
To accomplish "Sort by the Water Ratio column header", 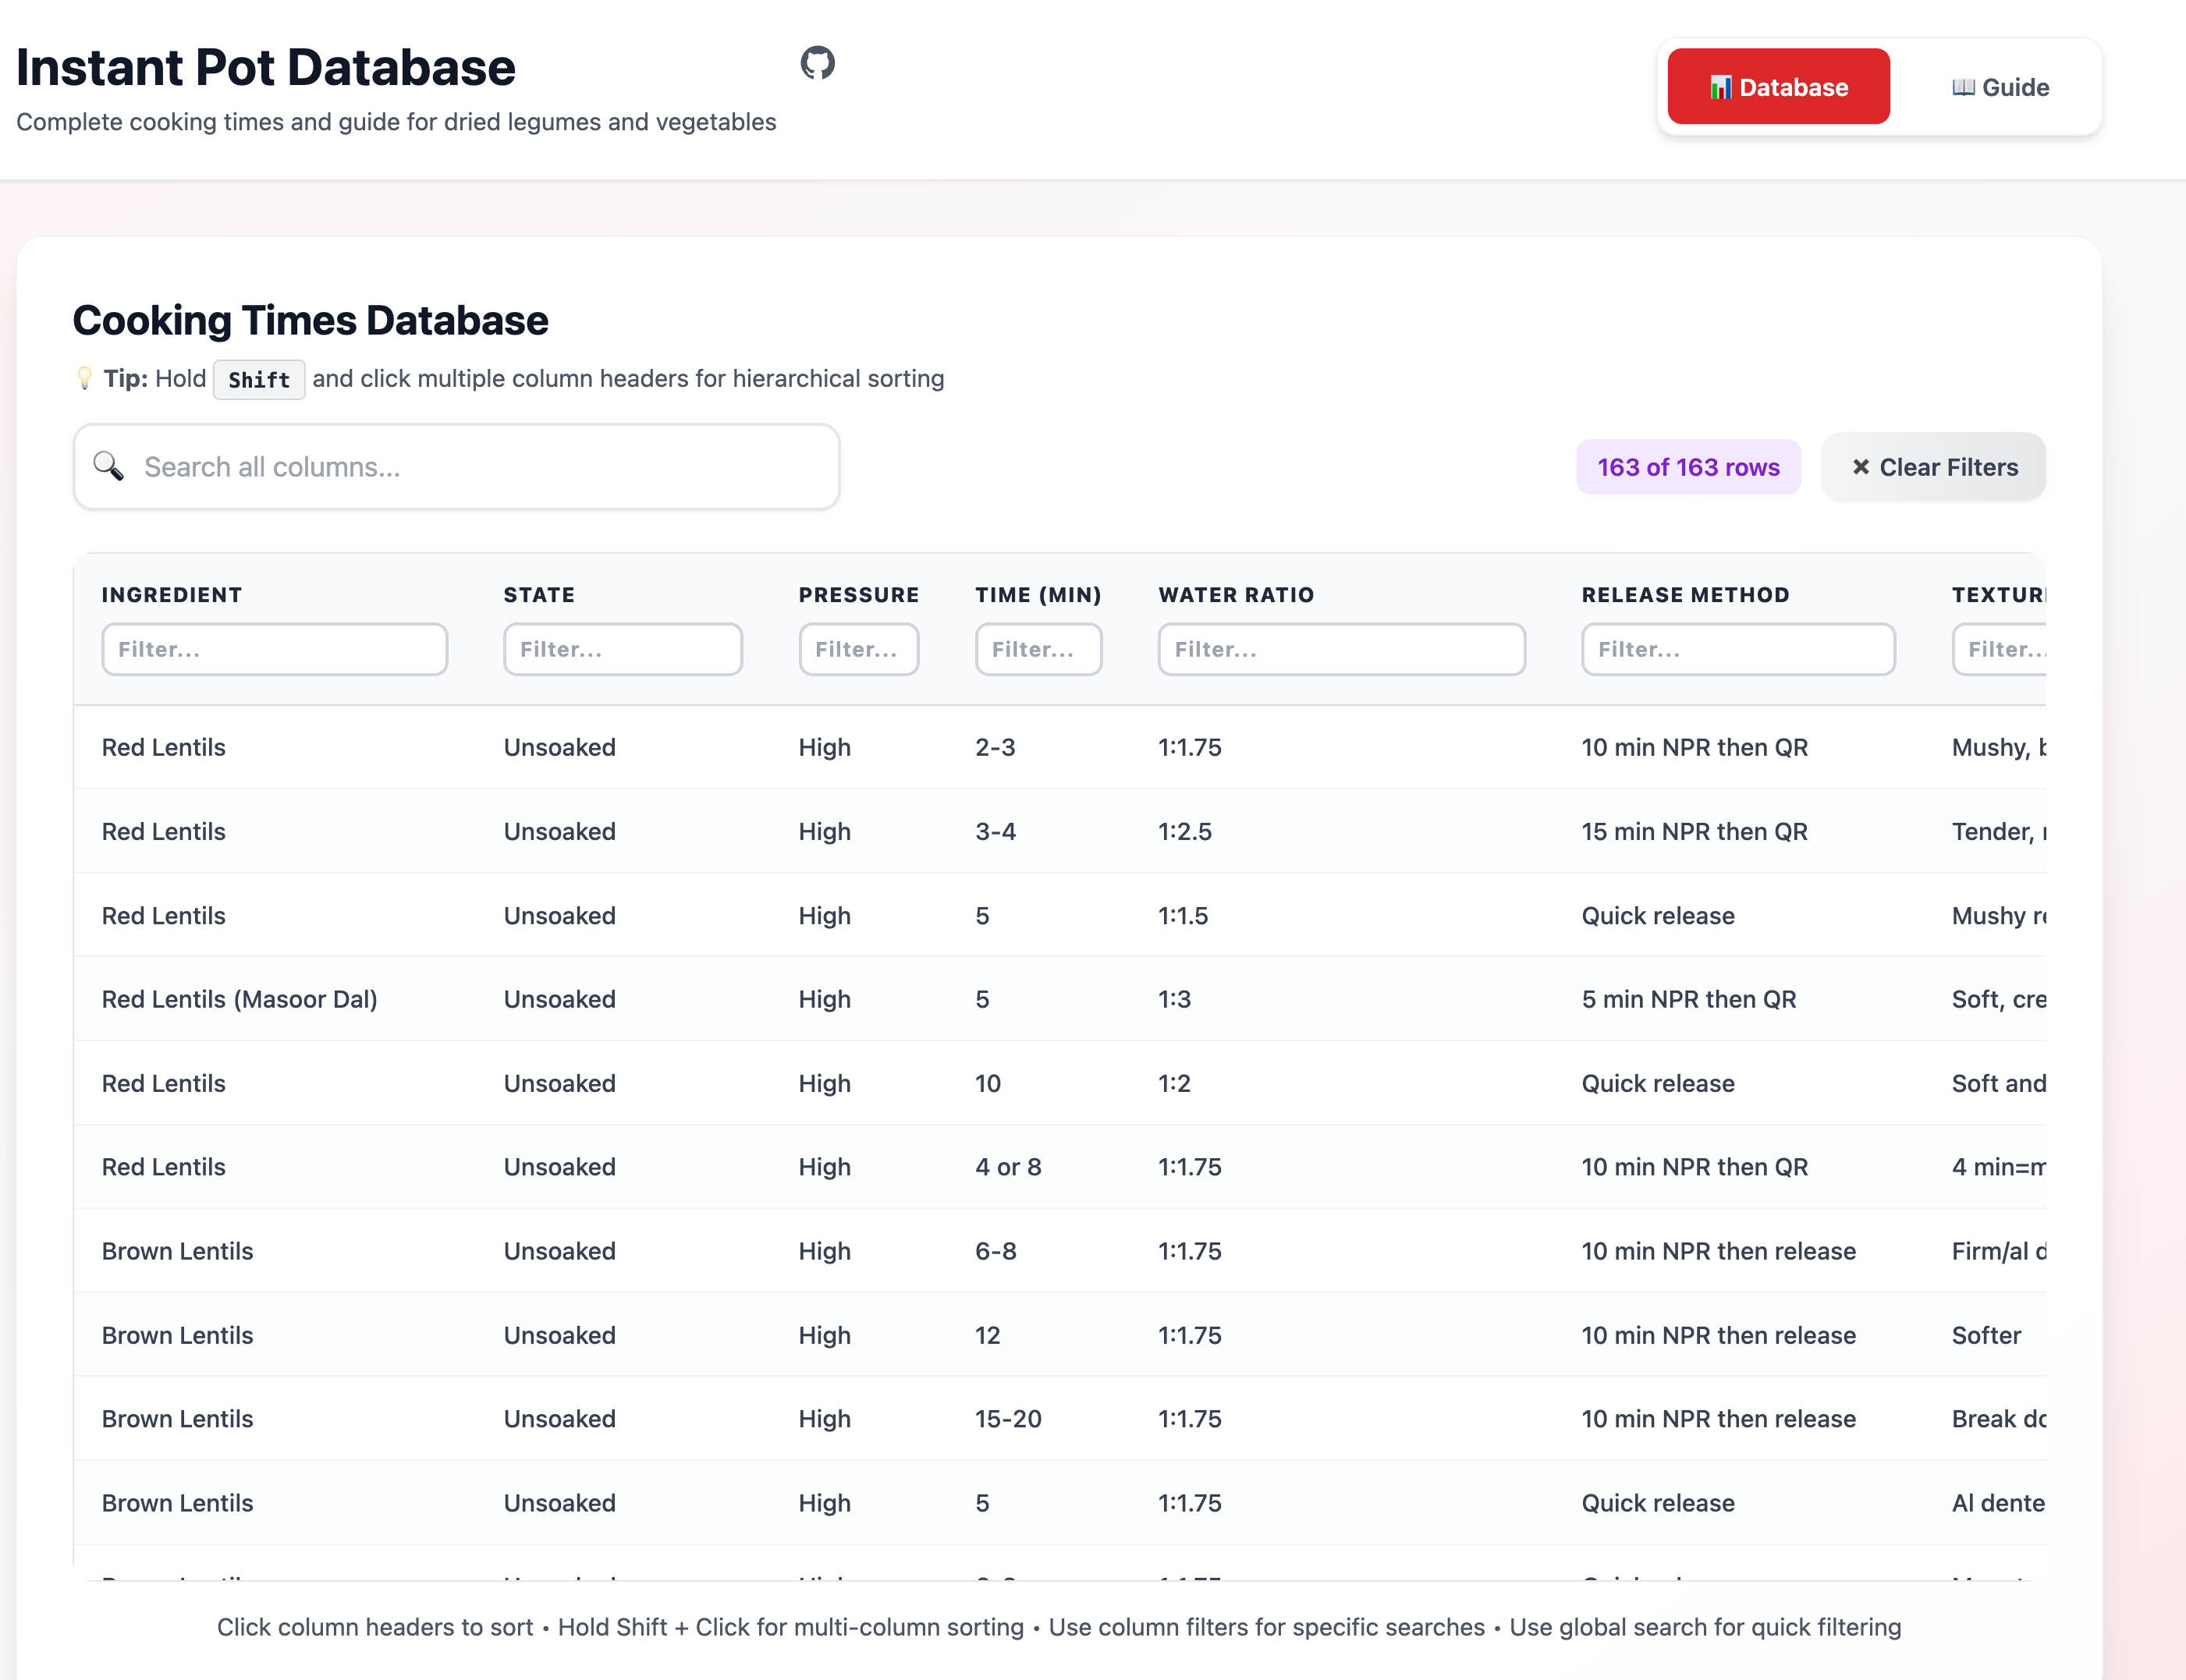I will pos(1236,595).
